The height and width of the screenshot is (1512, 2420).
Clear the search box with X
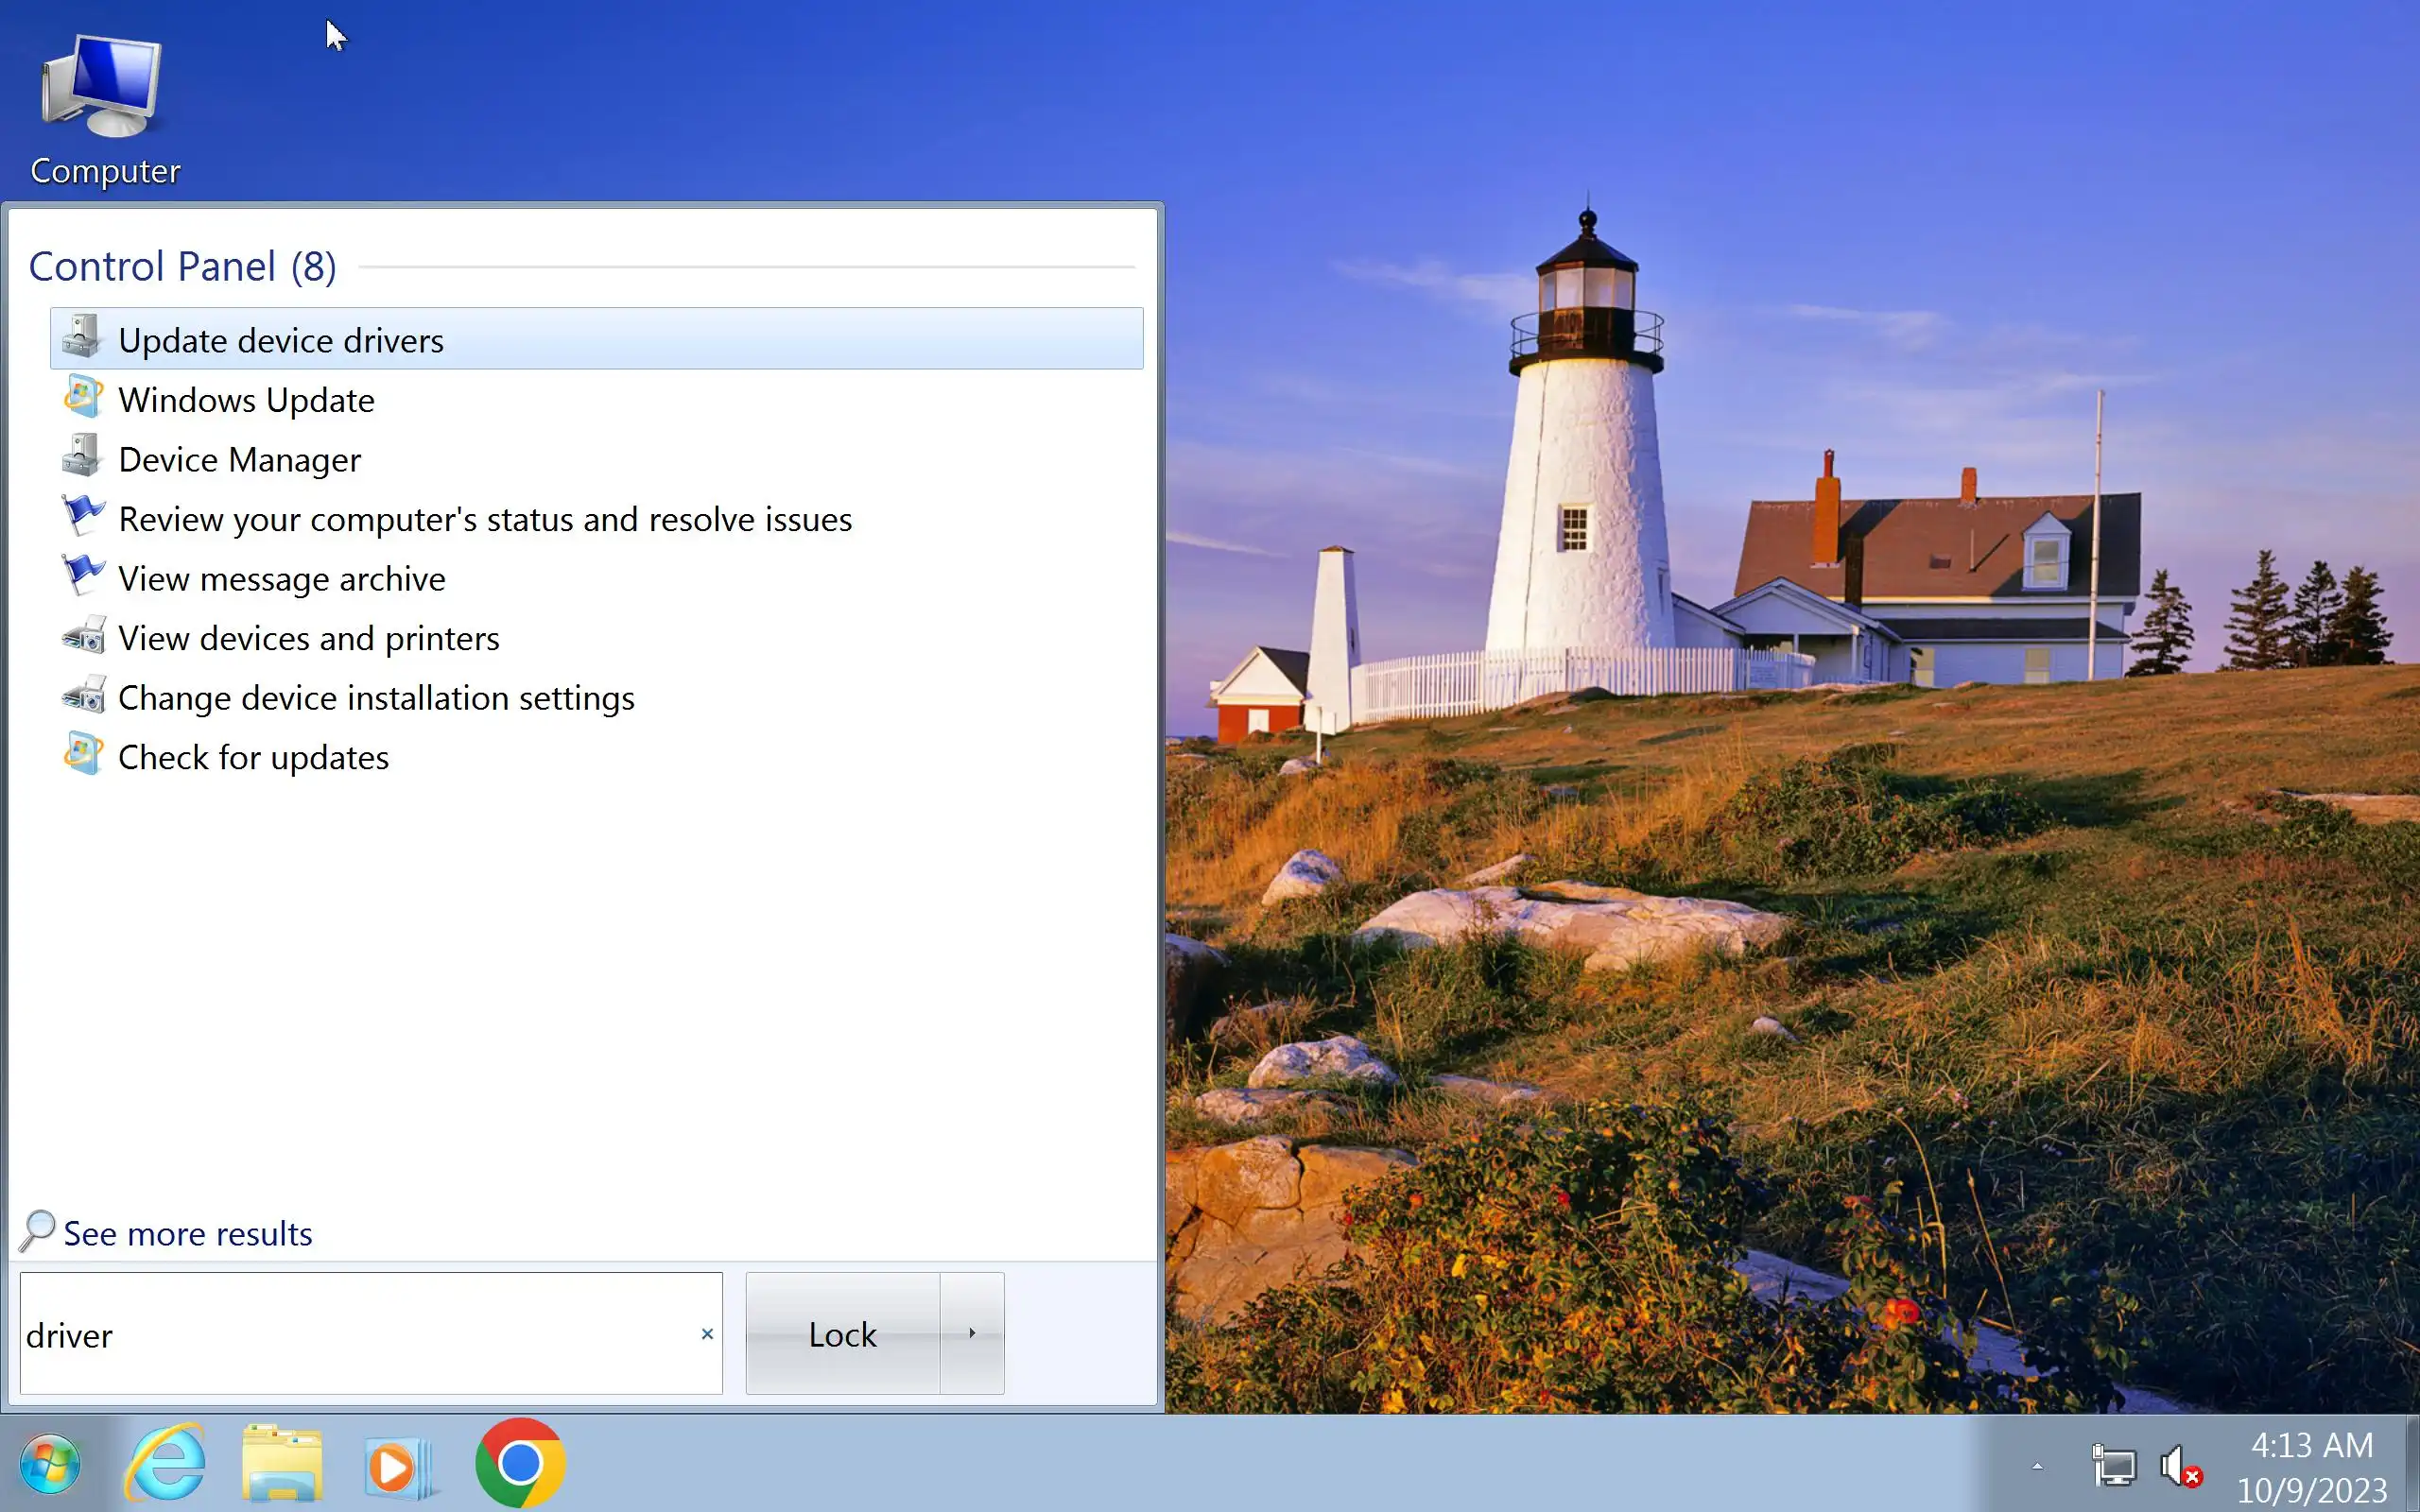point(707,1334)
